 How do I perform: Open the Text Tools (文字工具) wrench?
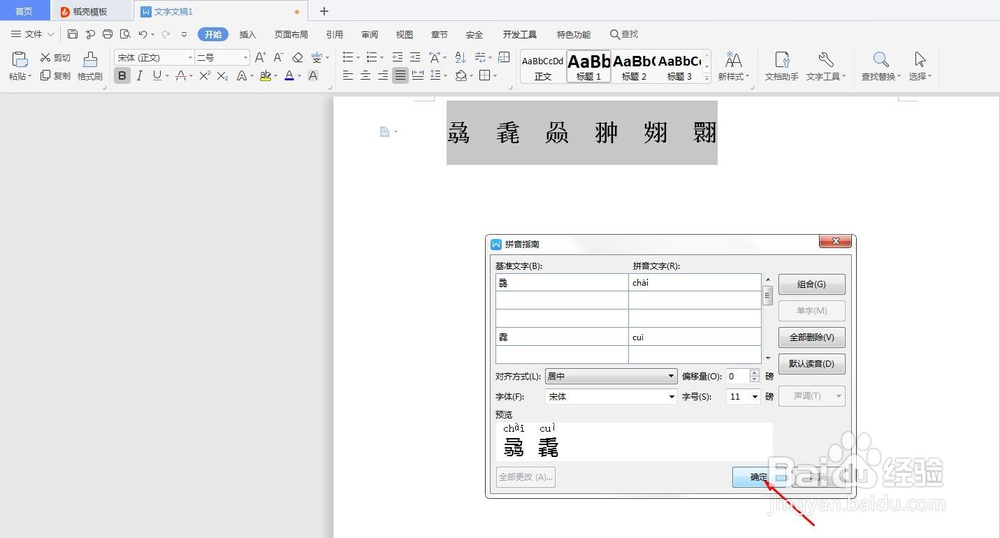[826, 66]
